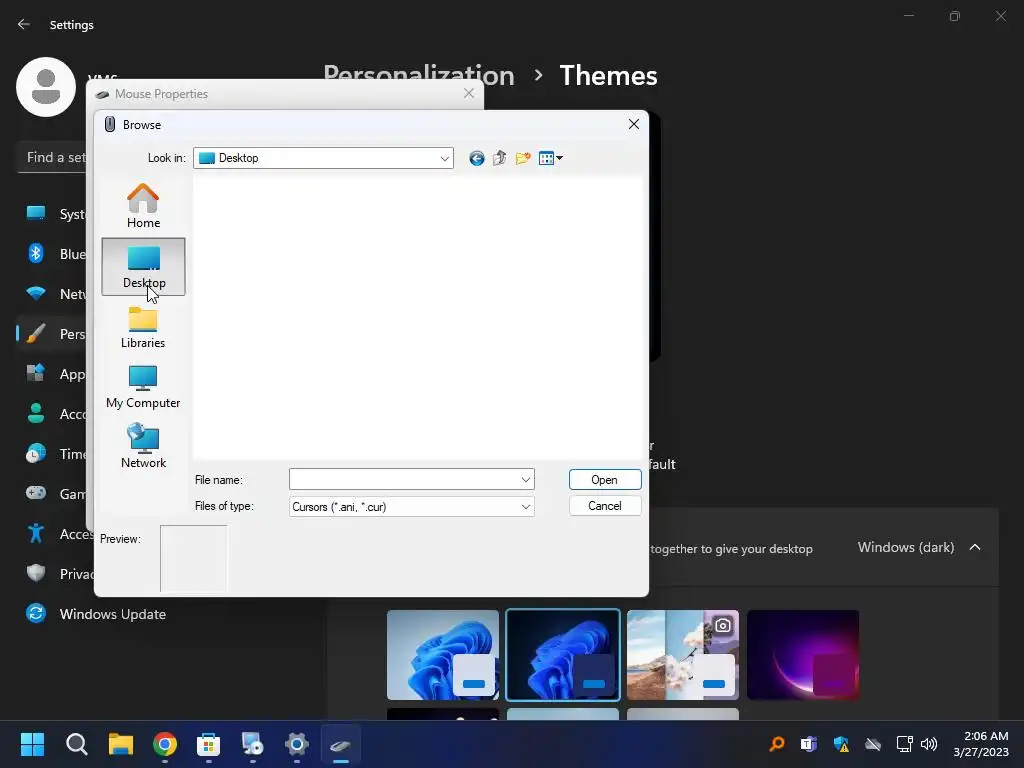
Task: Open Google Chrome from the taskbar
Action: (x=165, y=744)
